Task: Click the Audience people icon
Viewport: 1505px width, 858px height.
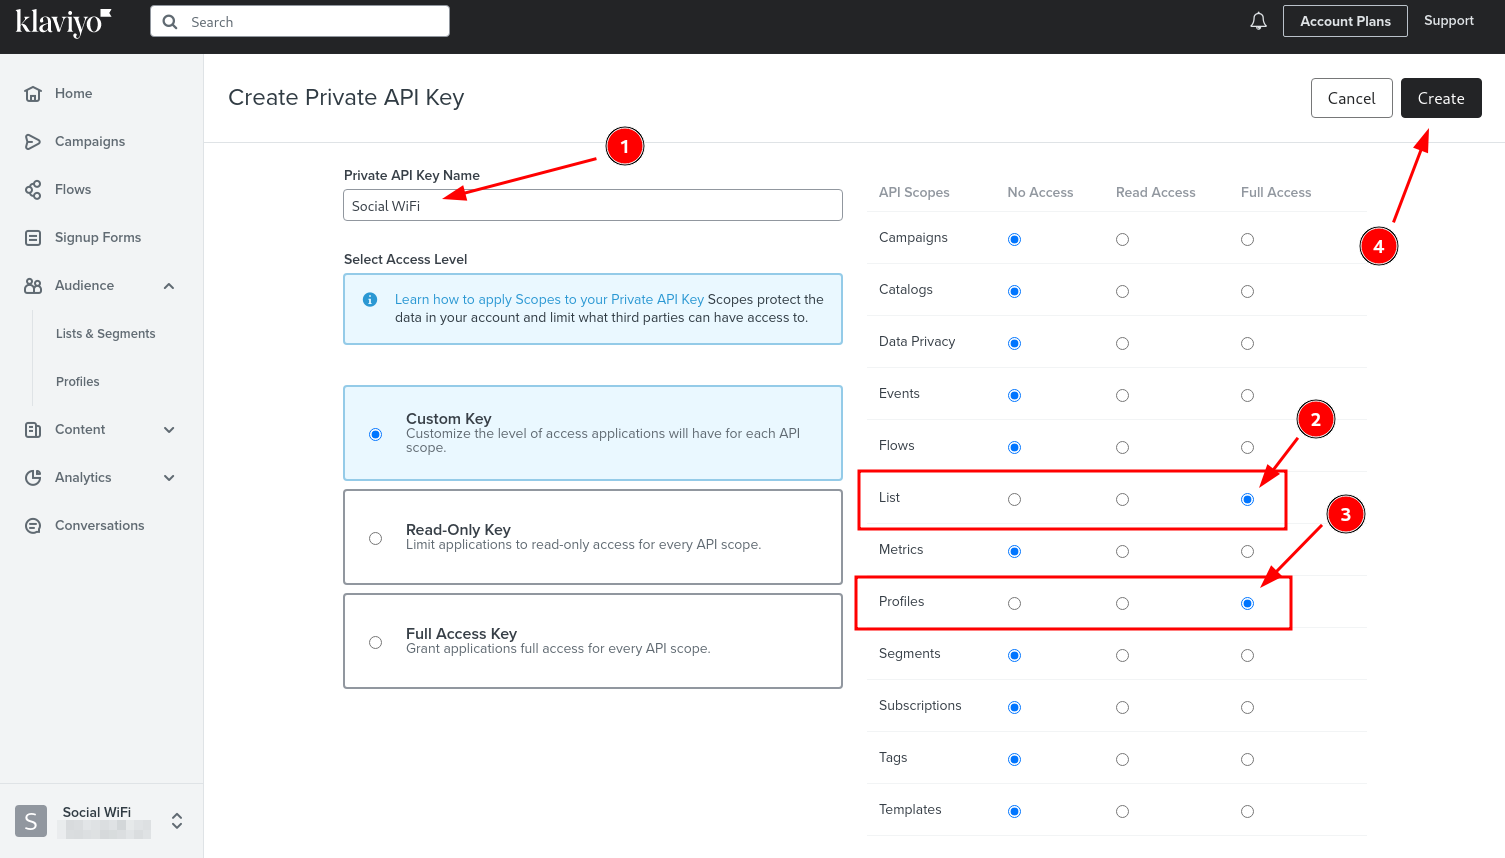Action: tap(33, 285)
